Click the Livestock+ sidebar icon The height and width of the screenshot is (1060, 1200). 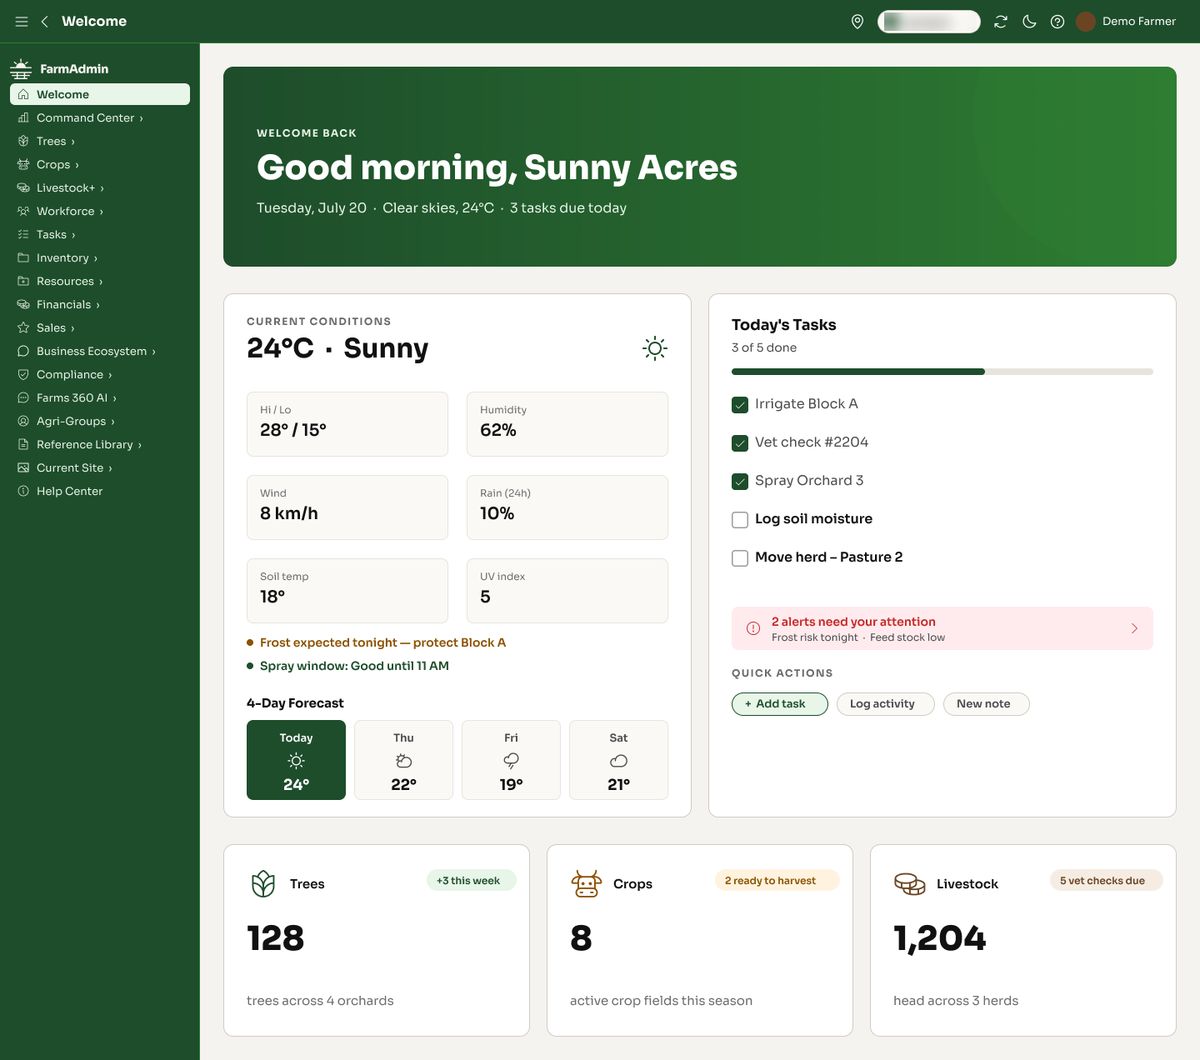click(x=23, y=188)
